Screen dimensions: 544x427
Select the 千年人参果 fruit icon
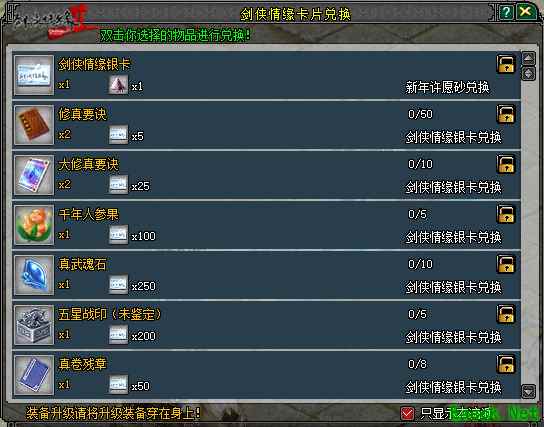(34, 225)
